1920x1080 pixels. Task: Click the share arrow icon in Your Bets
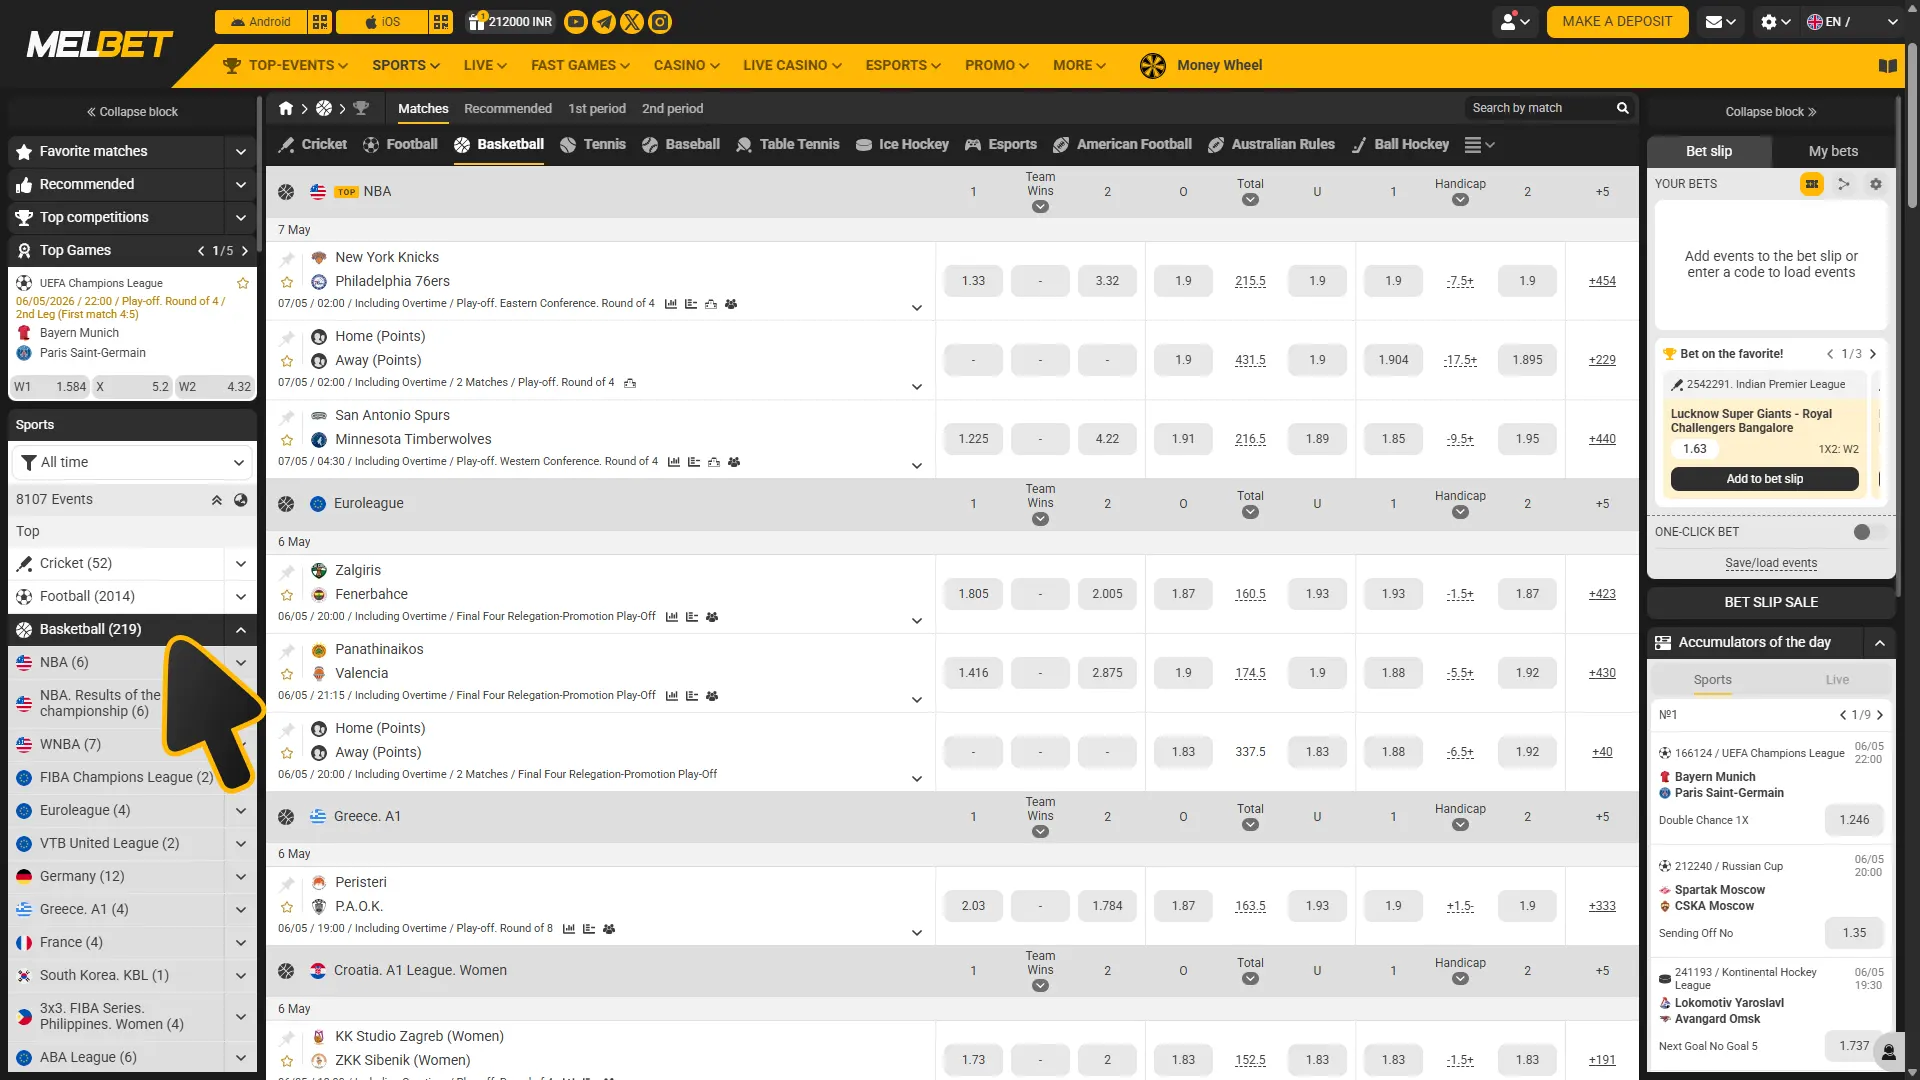tap(1844, 184)
